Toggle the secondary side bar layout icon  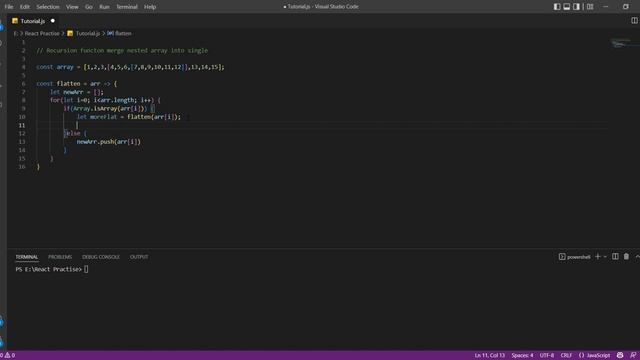(x=576, y=7)
